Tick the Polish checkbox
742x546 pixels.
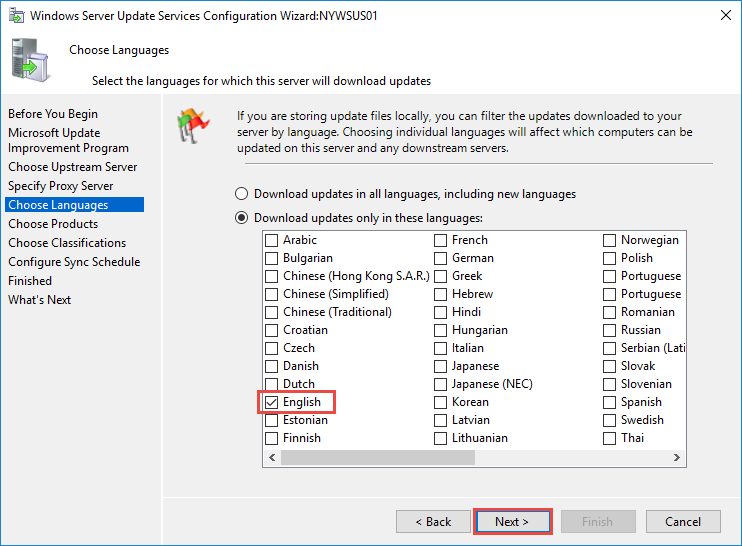pos(610,258)
